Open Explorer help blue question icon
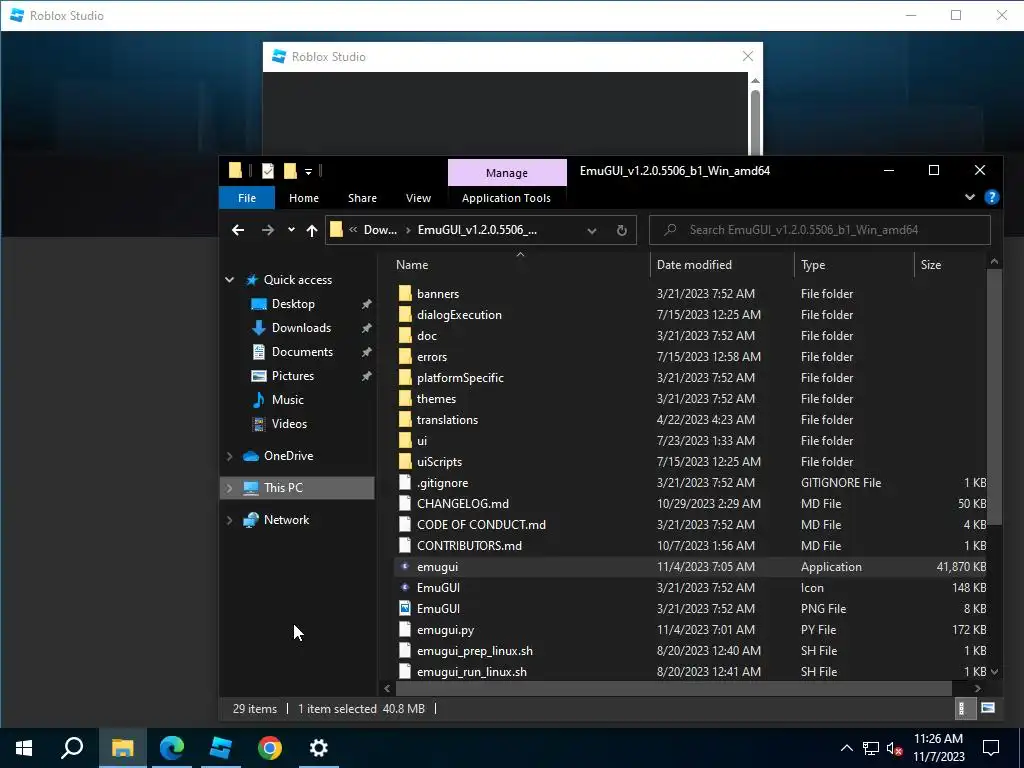Viewport: 1024px width, 768px height. [991, 197]
